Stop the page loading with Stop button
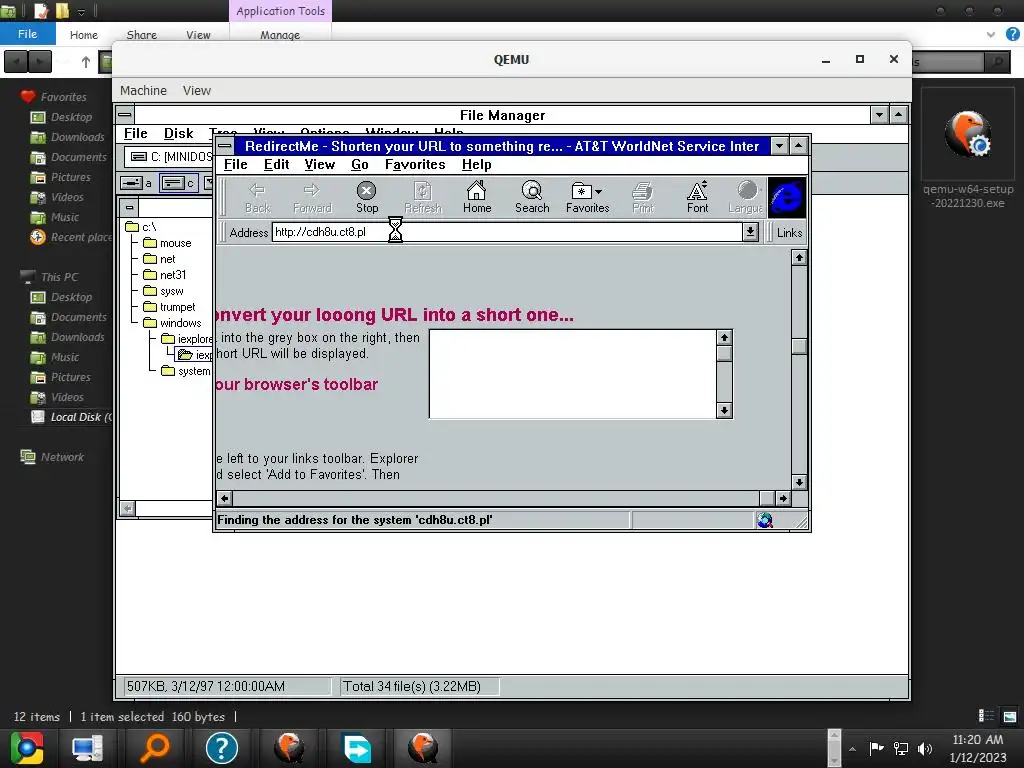This screenshot has width=1024, height=768. click(x=367, y=197)
